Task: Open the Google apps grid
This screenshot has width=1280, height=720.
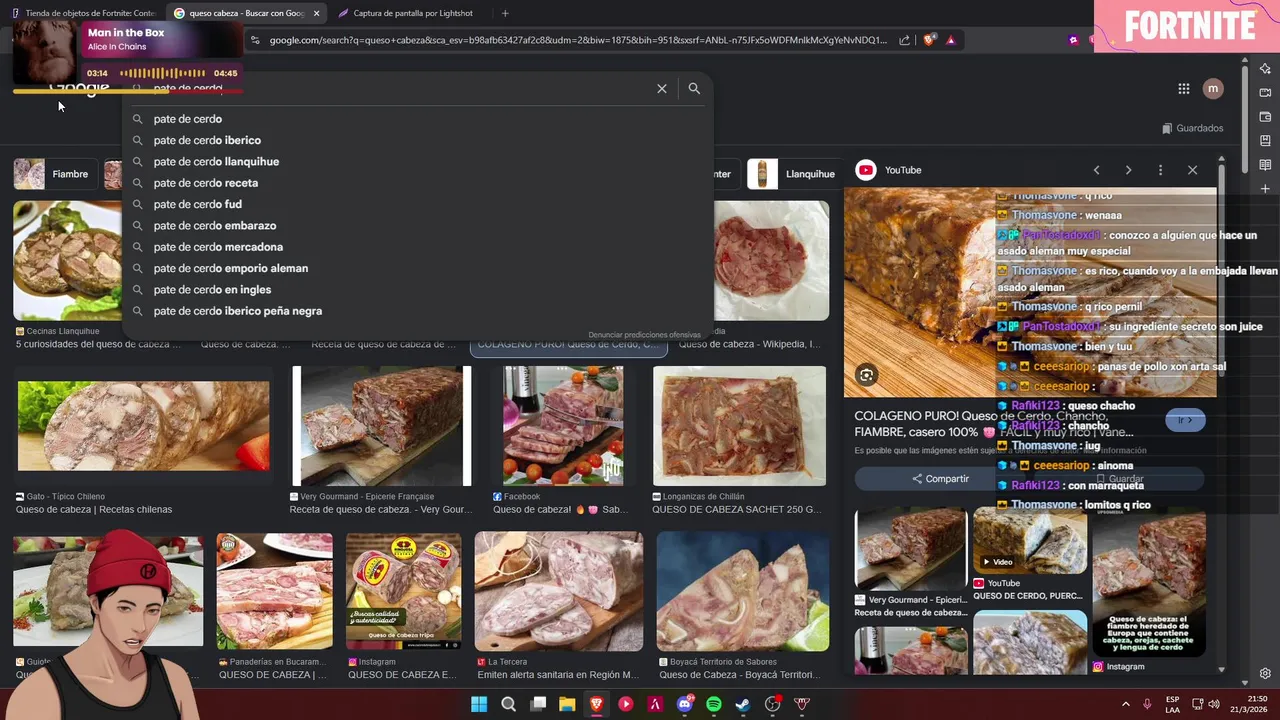Action: coord(1184,89)
